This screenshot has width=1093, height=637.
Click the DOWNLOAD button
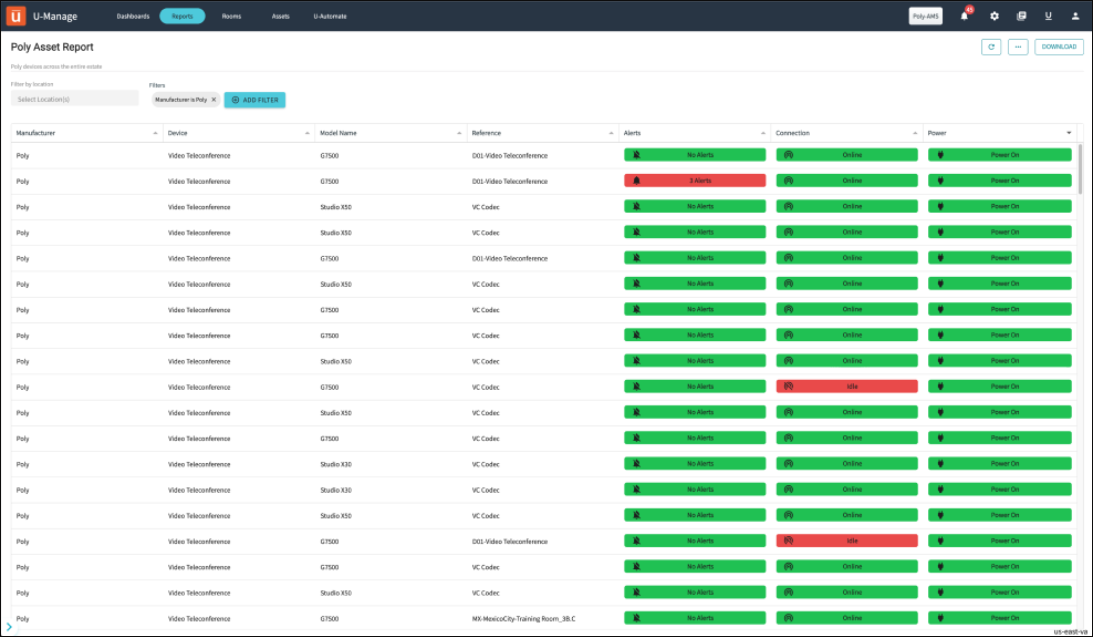click(x=1058, y=46)
